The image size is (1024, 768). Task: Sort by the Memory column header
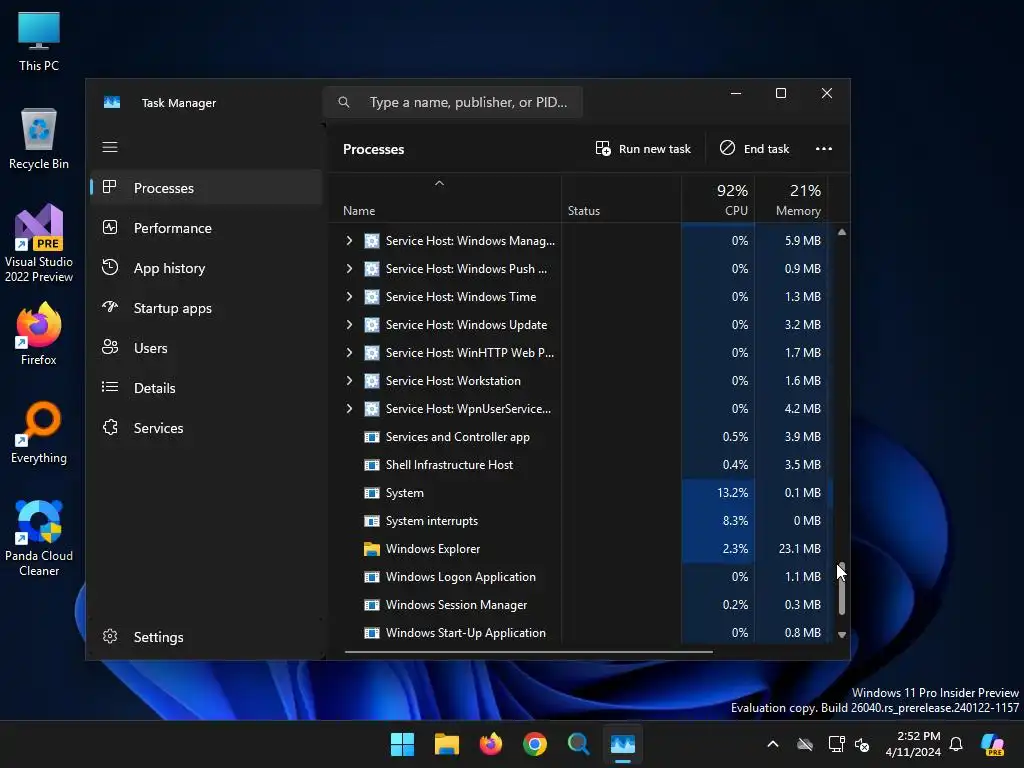click(792, 199)
